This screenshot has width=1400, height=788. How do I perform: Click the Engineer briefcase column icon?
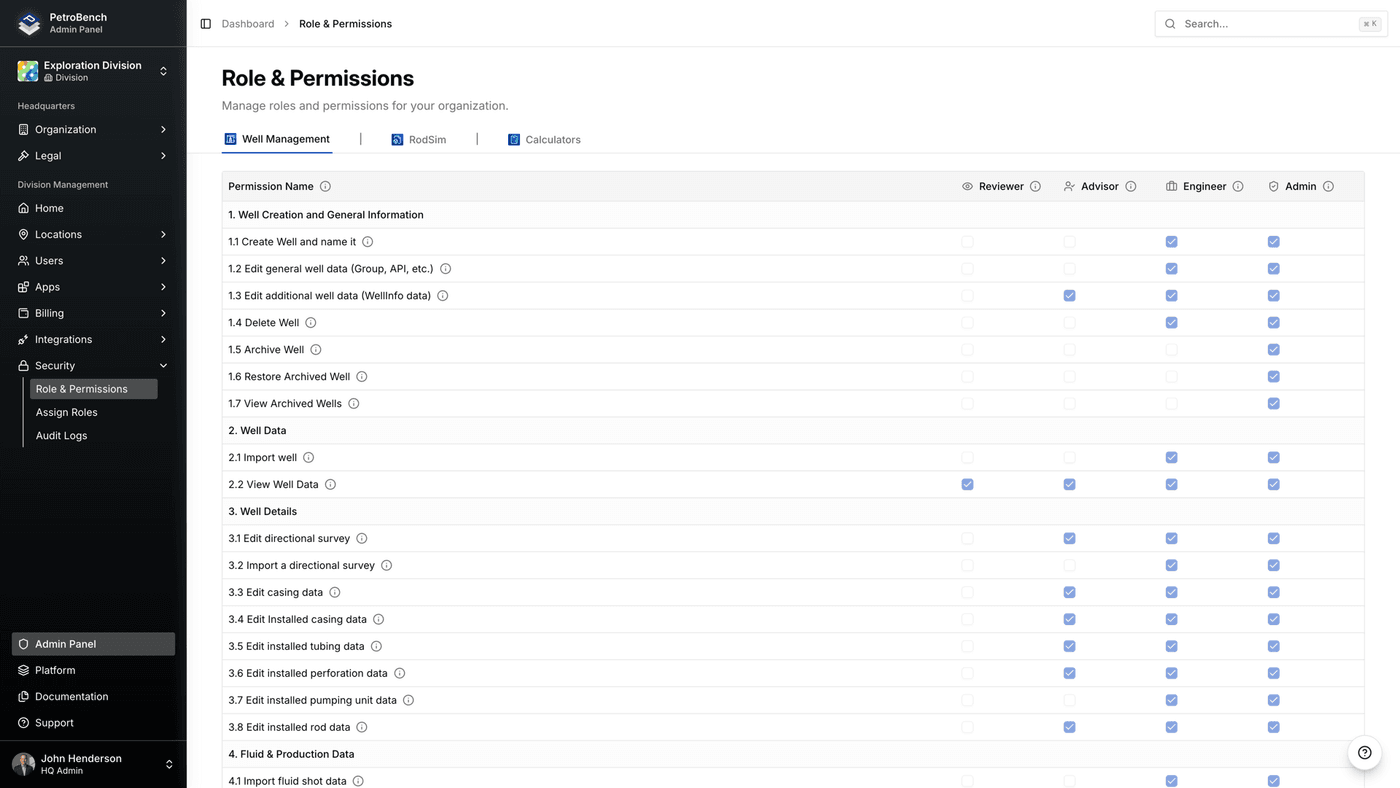point(1170,186)
